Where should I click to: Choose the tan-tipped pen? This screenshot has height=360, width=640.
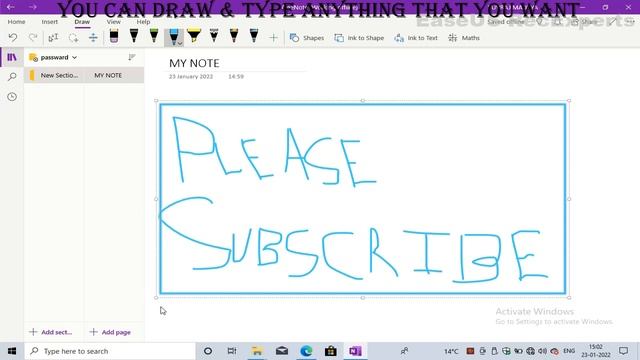[x=234, y=37]
